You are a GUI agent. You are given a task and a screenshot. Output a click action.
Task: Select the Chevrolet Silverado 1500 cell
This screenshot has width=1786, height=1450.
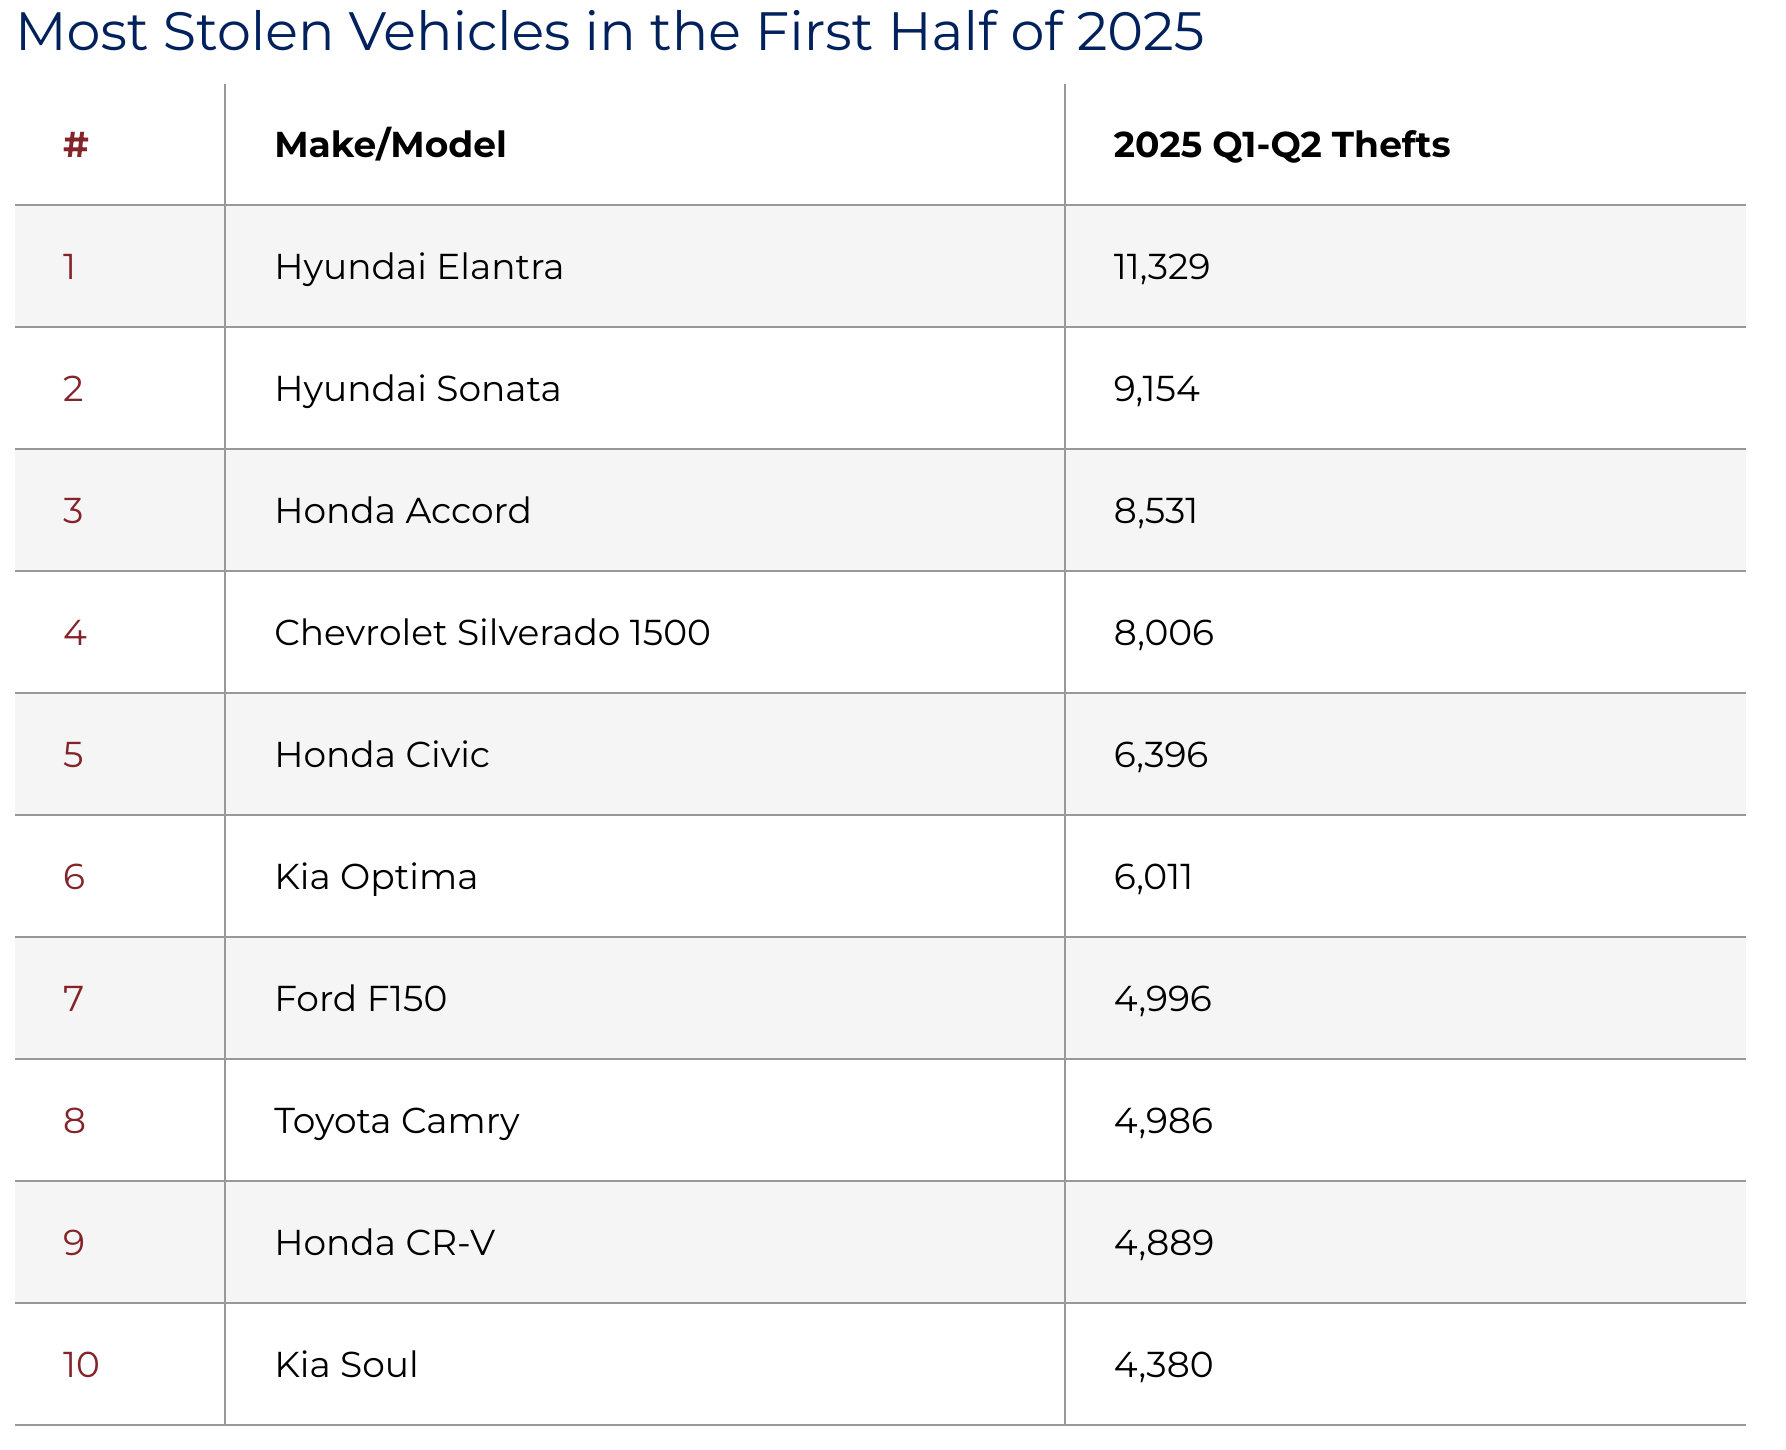click(492, 633)
